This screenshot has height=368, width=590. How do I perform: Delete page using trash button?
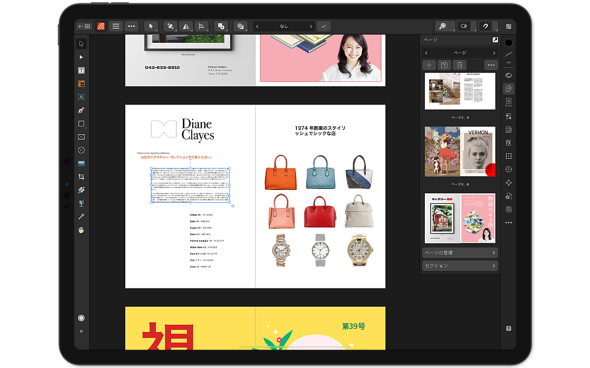(x=459, y=65)
